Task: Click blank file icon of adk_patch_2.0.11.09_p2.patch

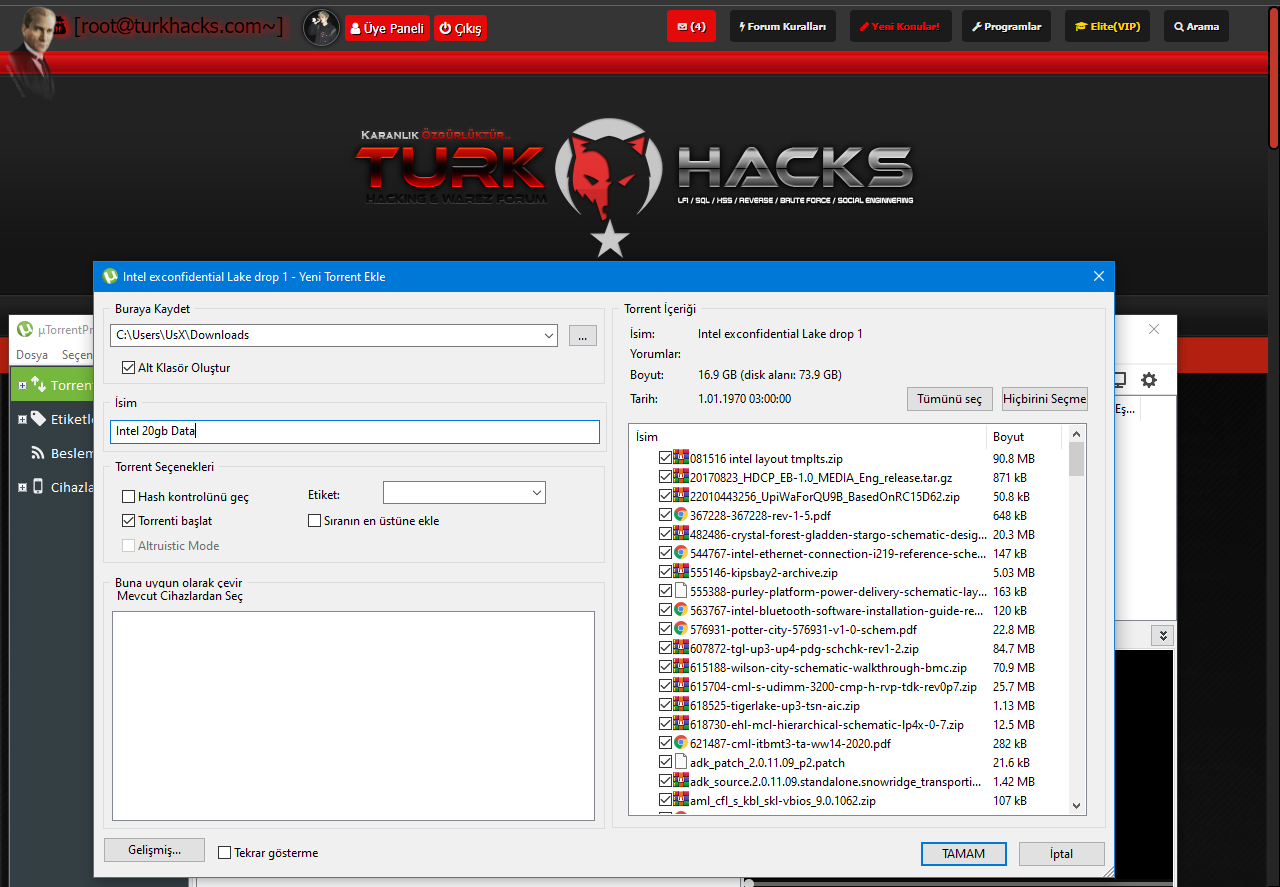Action: click(681, 762)
